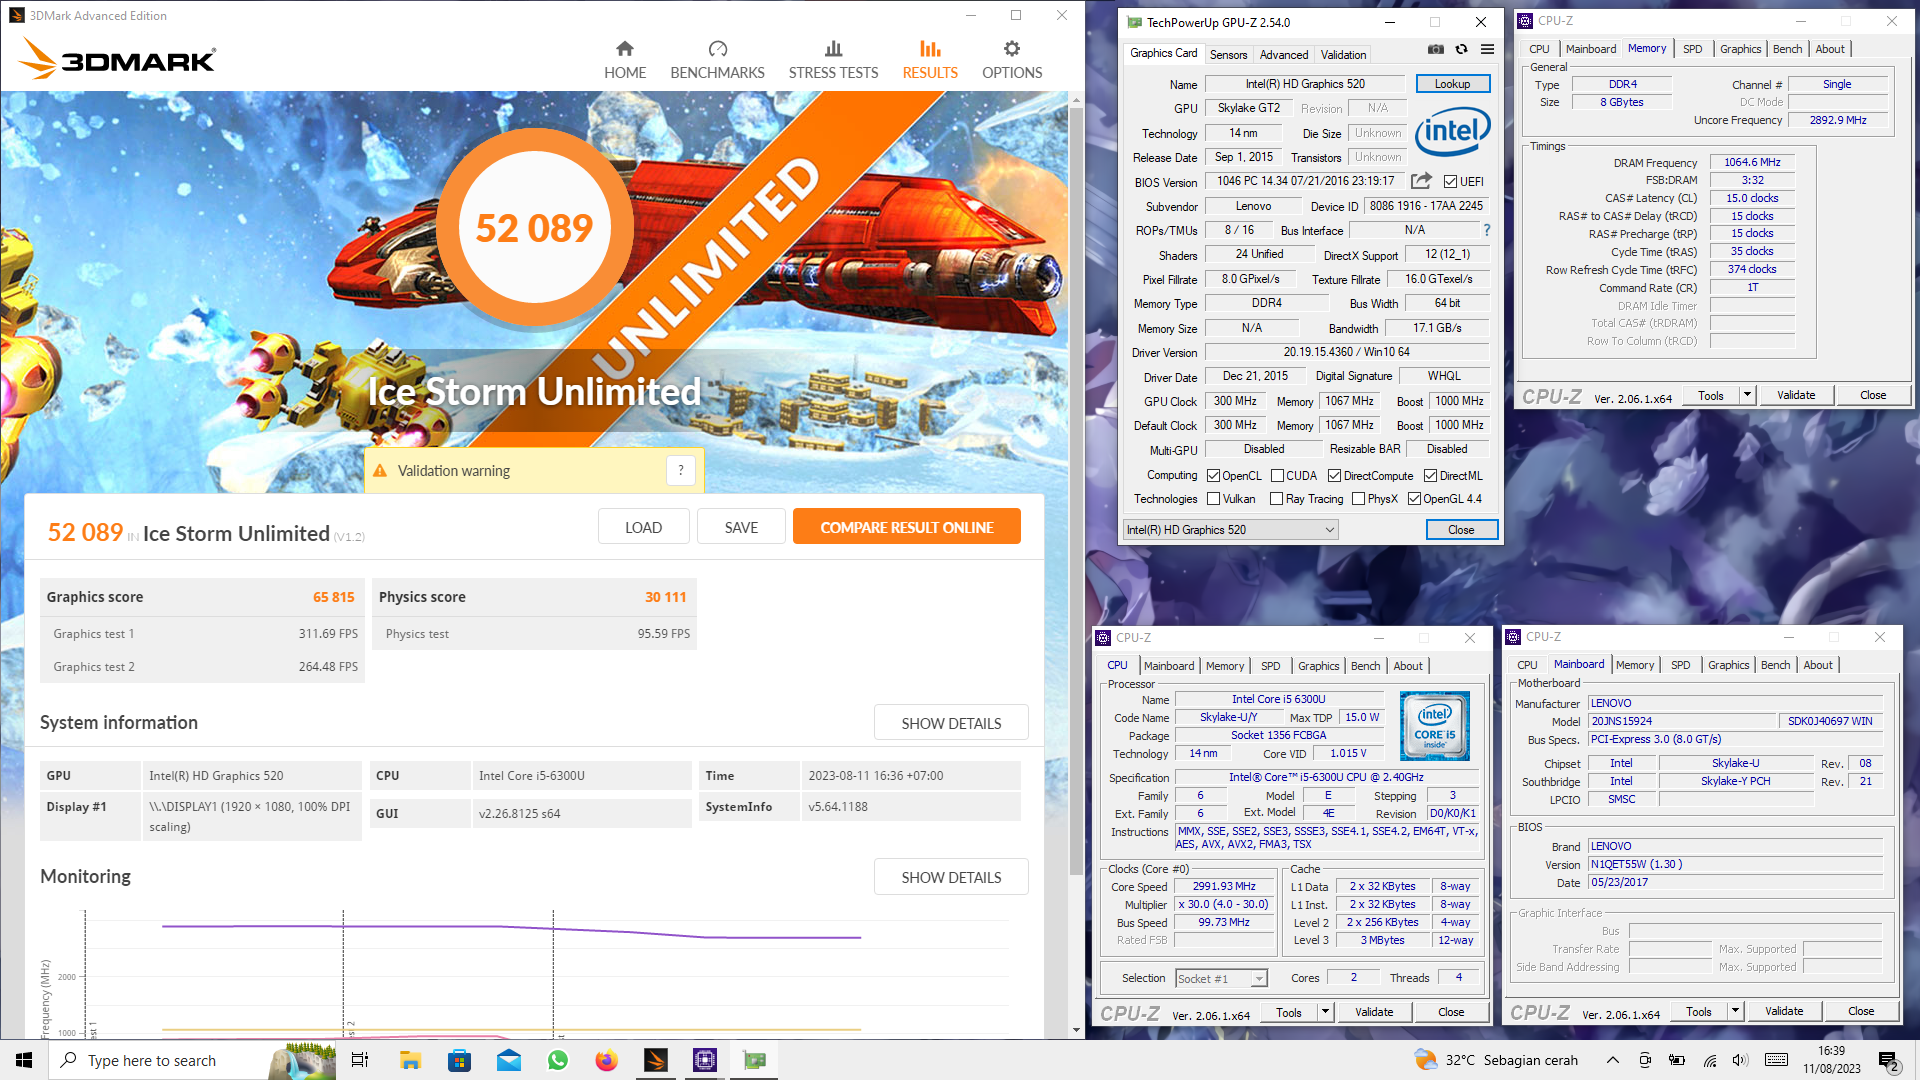Open SPD tab in the CPU-Z Memory window
1920x1080 pixels.
pyautogui.click(x=1692, y=49)
